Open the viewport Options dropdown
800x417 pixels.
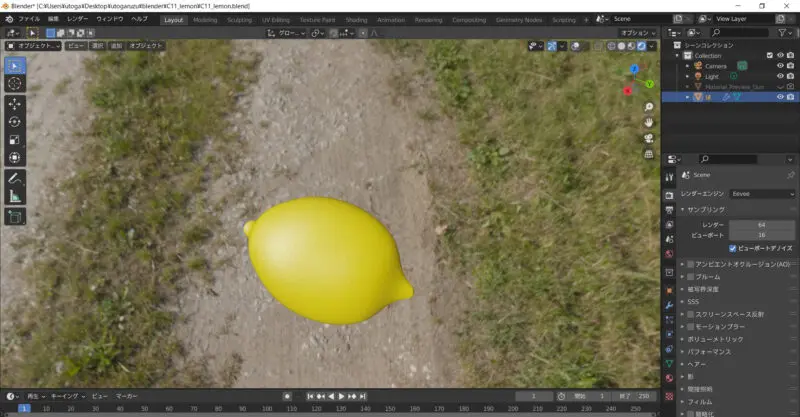point(638,33)
